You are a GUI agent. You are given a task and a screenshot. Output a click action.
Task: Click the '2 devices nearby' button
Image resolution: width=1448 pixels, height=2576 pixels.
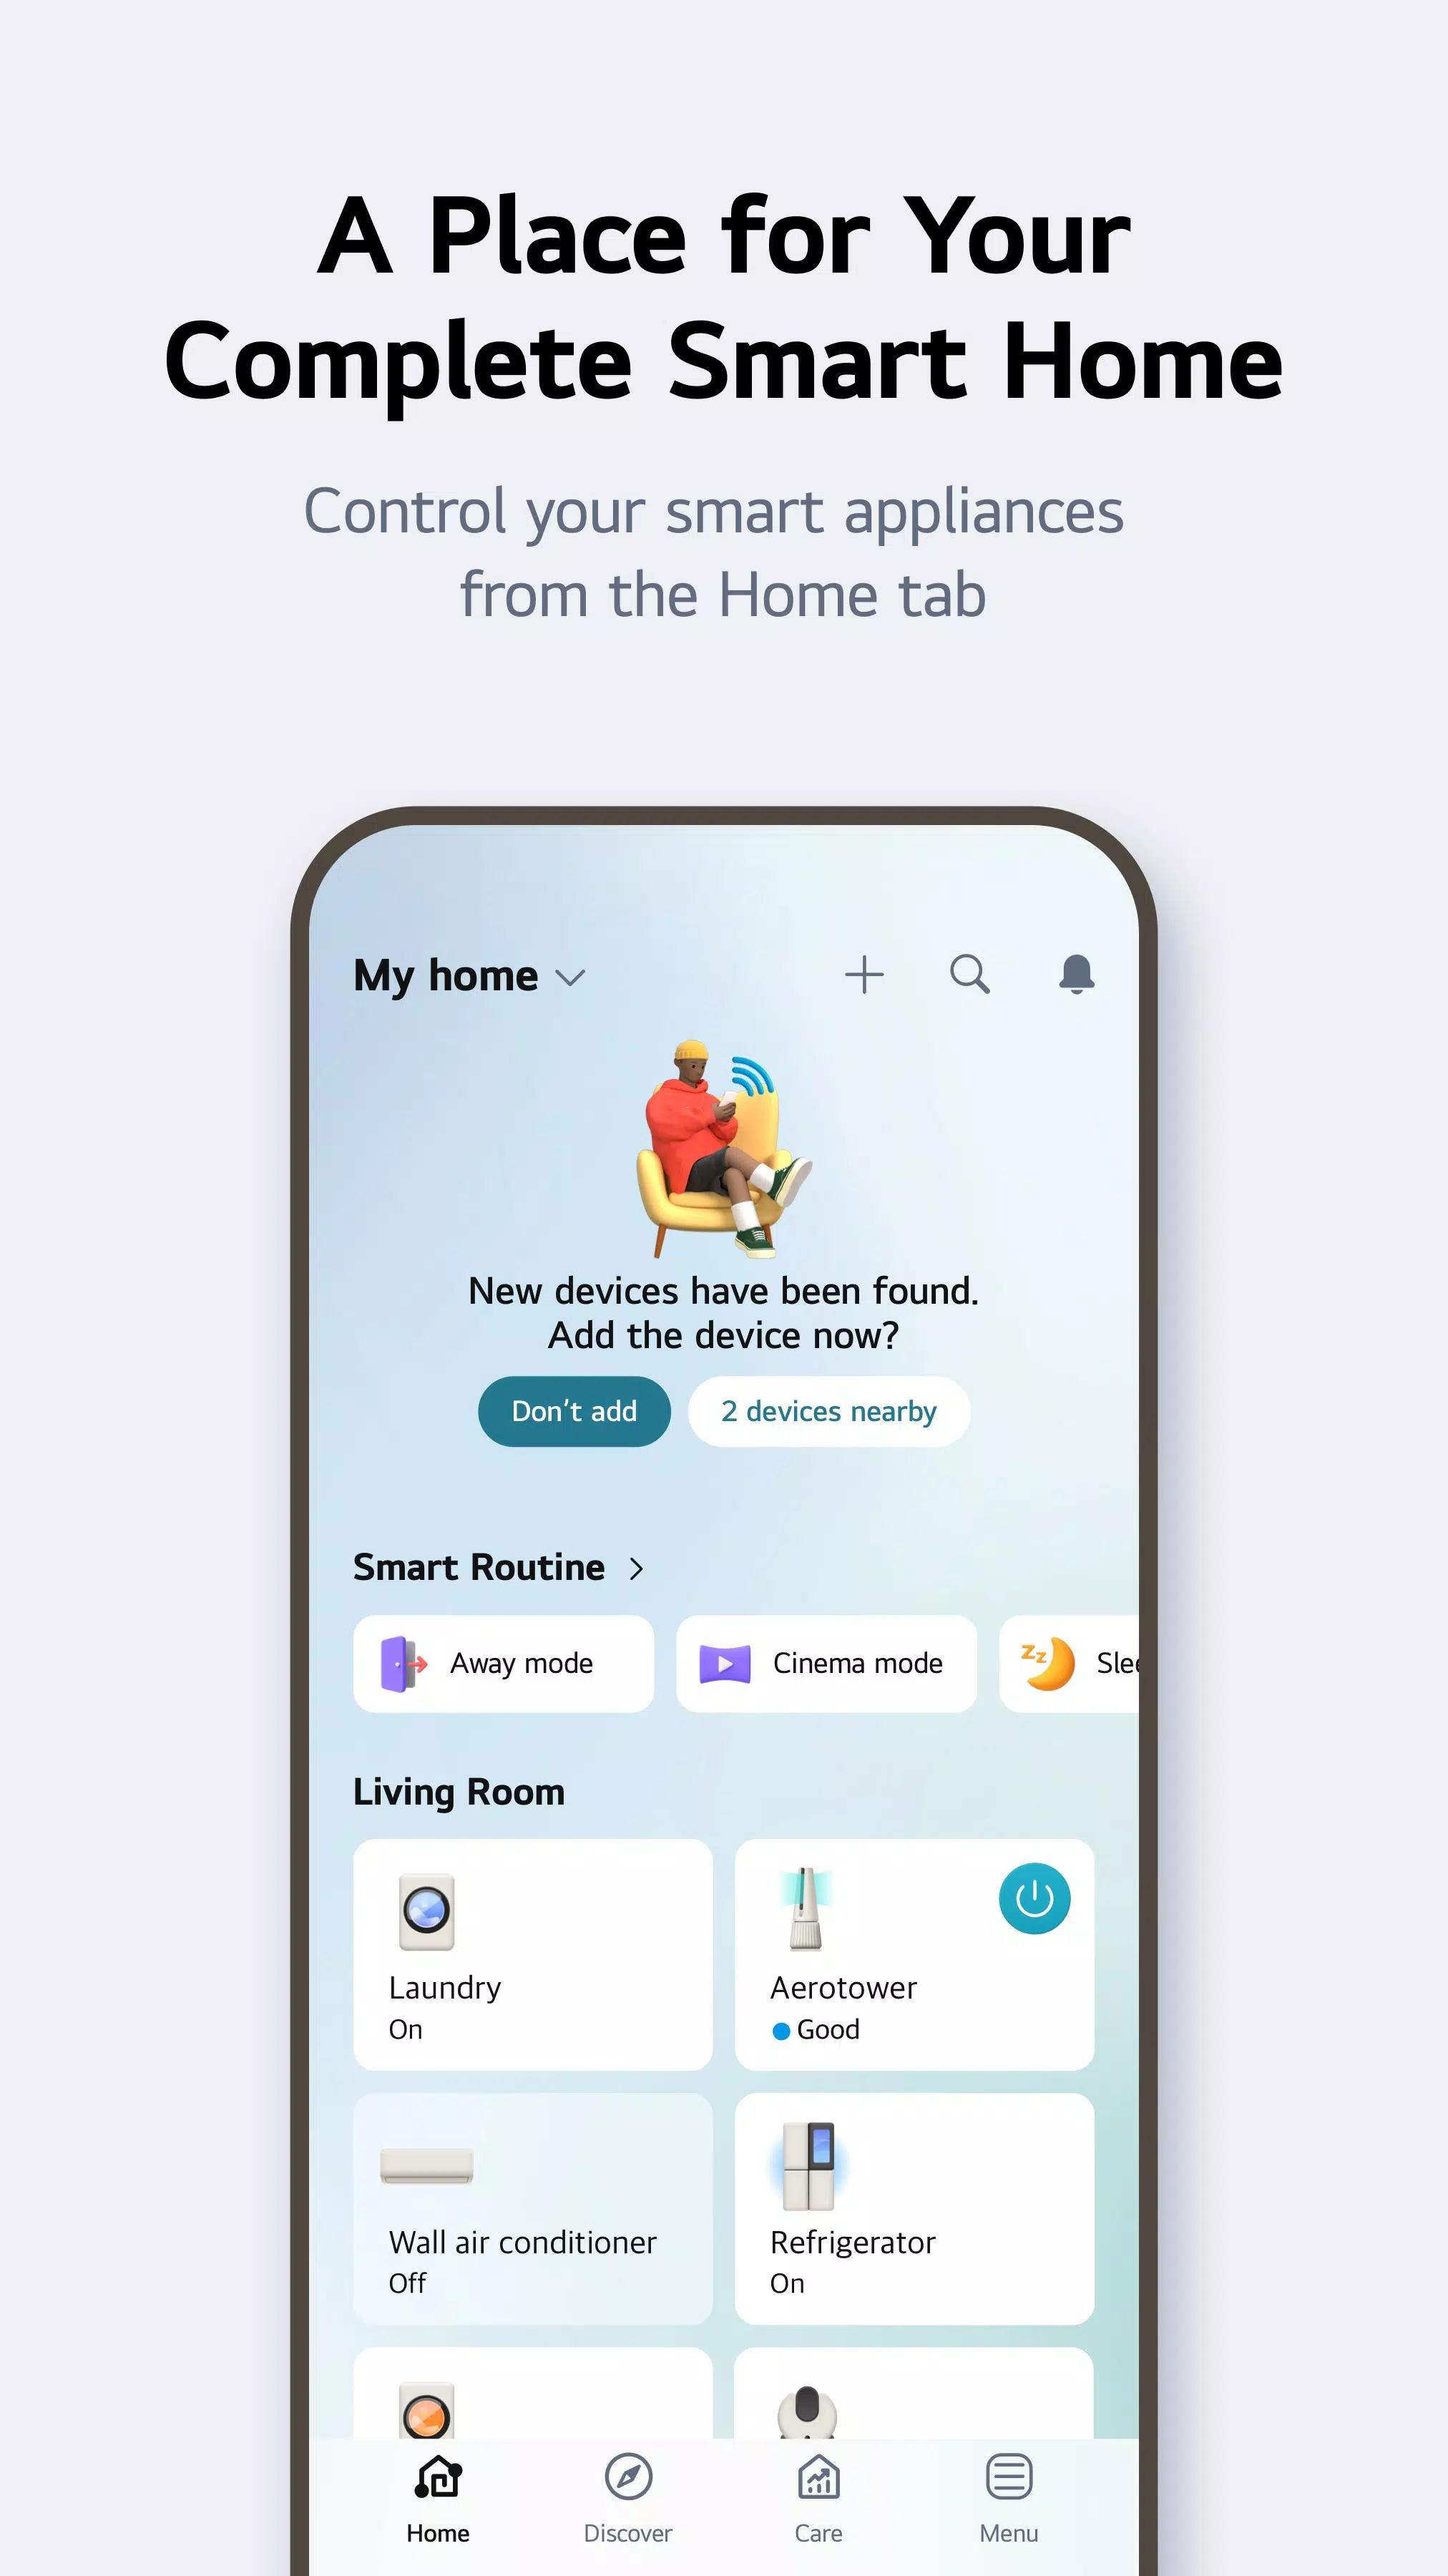(828, 1410)
